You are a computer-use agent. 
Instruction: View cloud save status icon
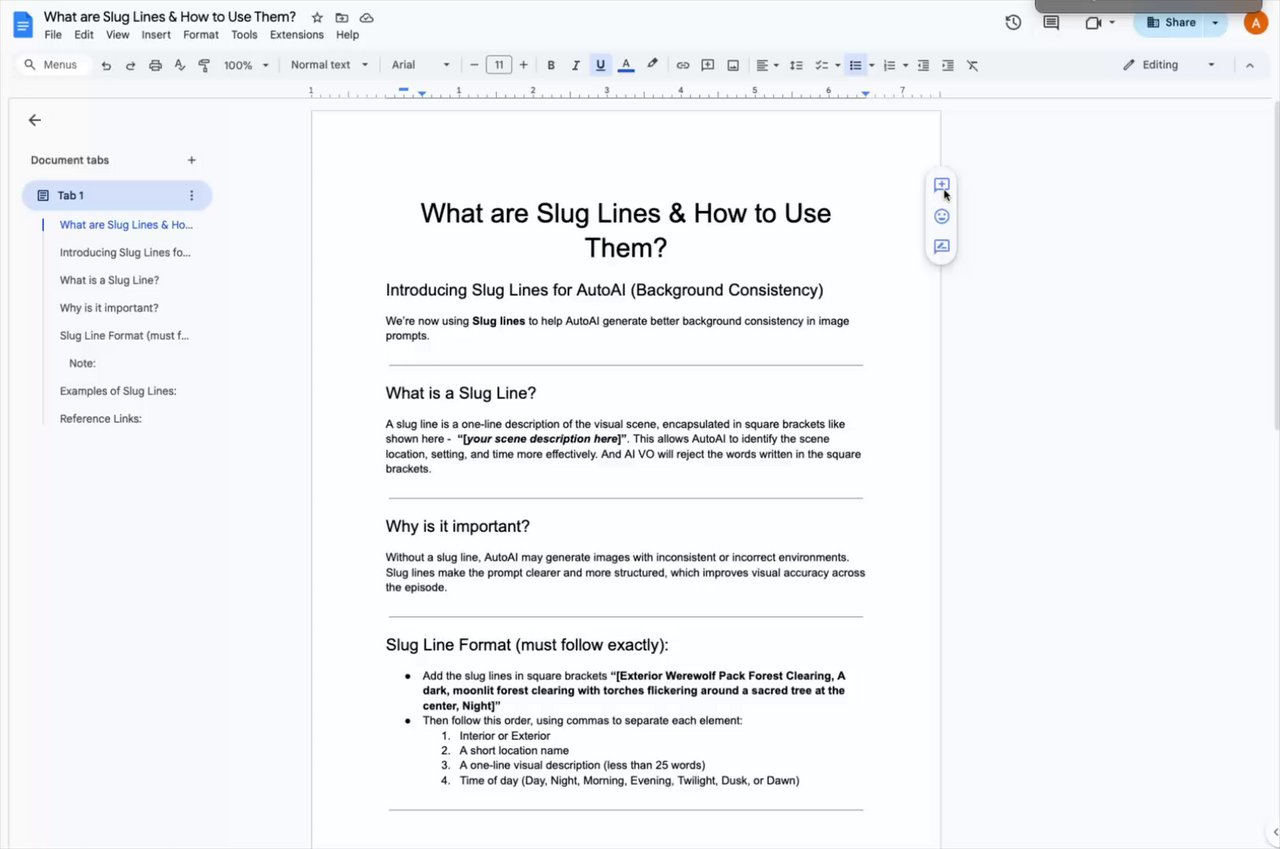367,17
